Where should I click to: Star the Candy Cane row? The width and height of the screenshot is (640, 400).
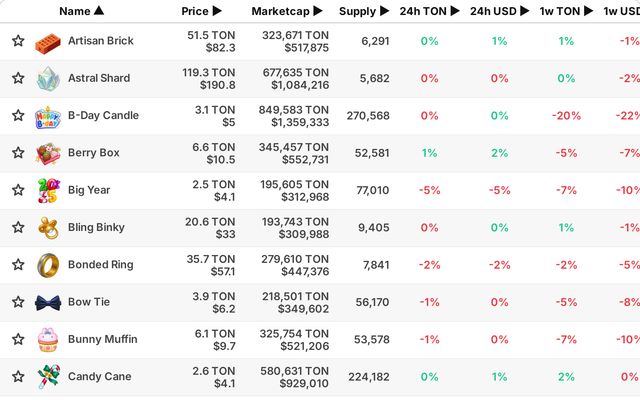[18, 376]
